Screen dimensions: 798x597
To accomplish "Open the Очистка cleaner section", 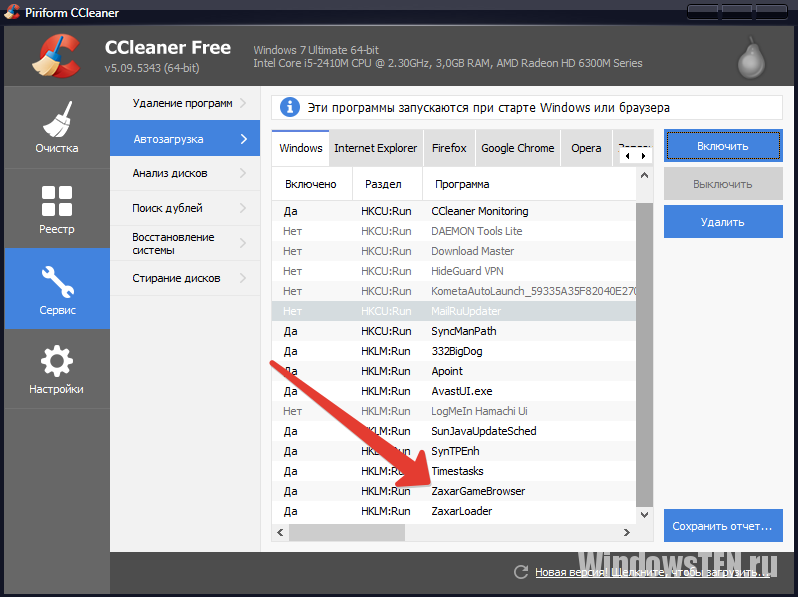I will click(57, 127).
